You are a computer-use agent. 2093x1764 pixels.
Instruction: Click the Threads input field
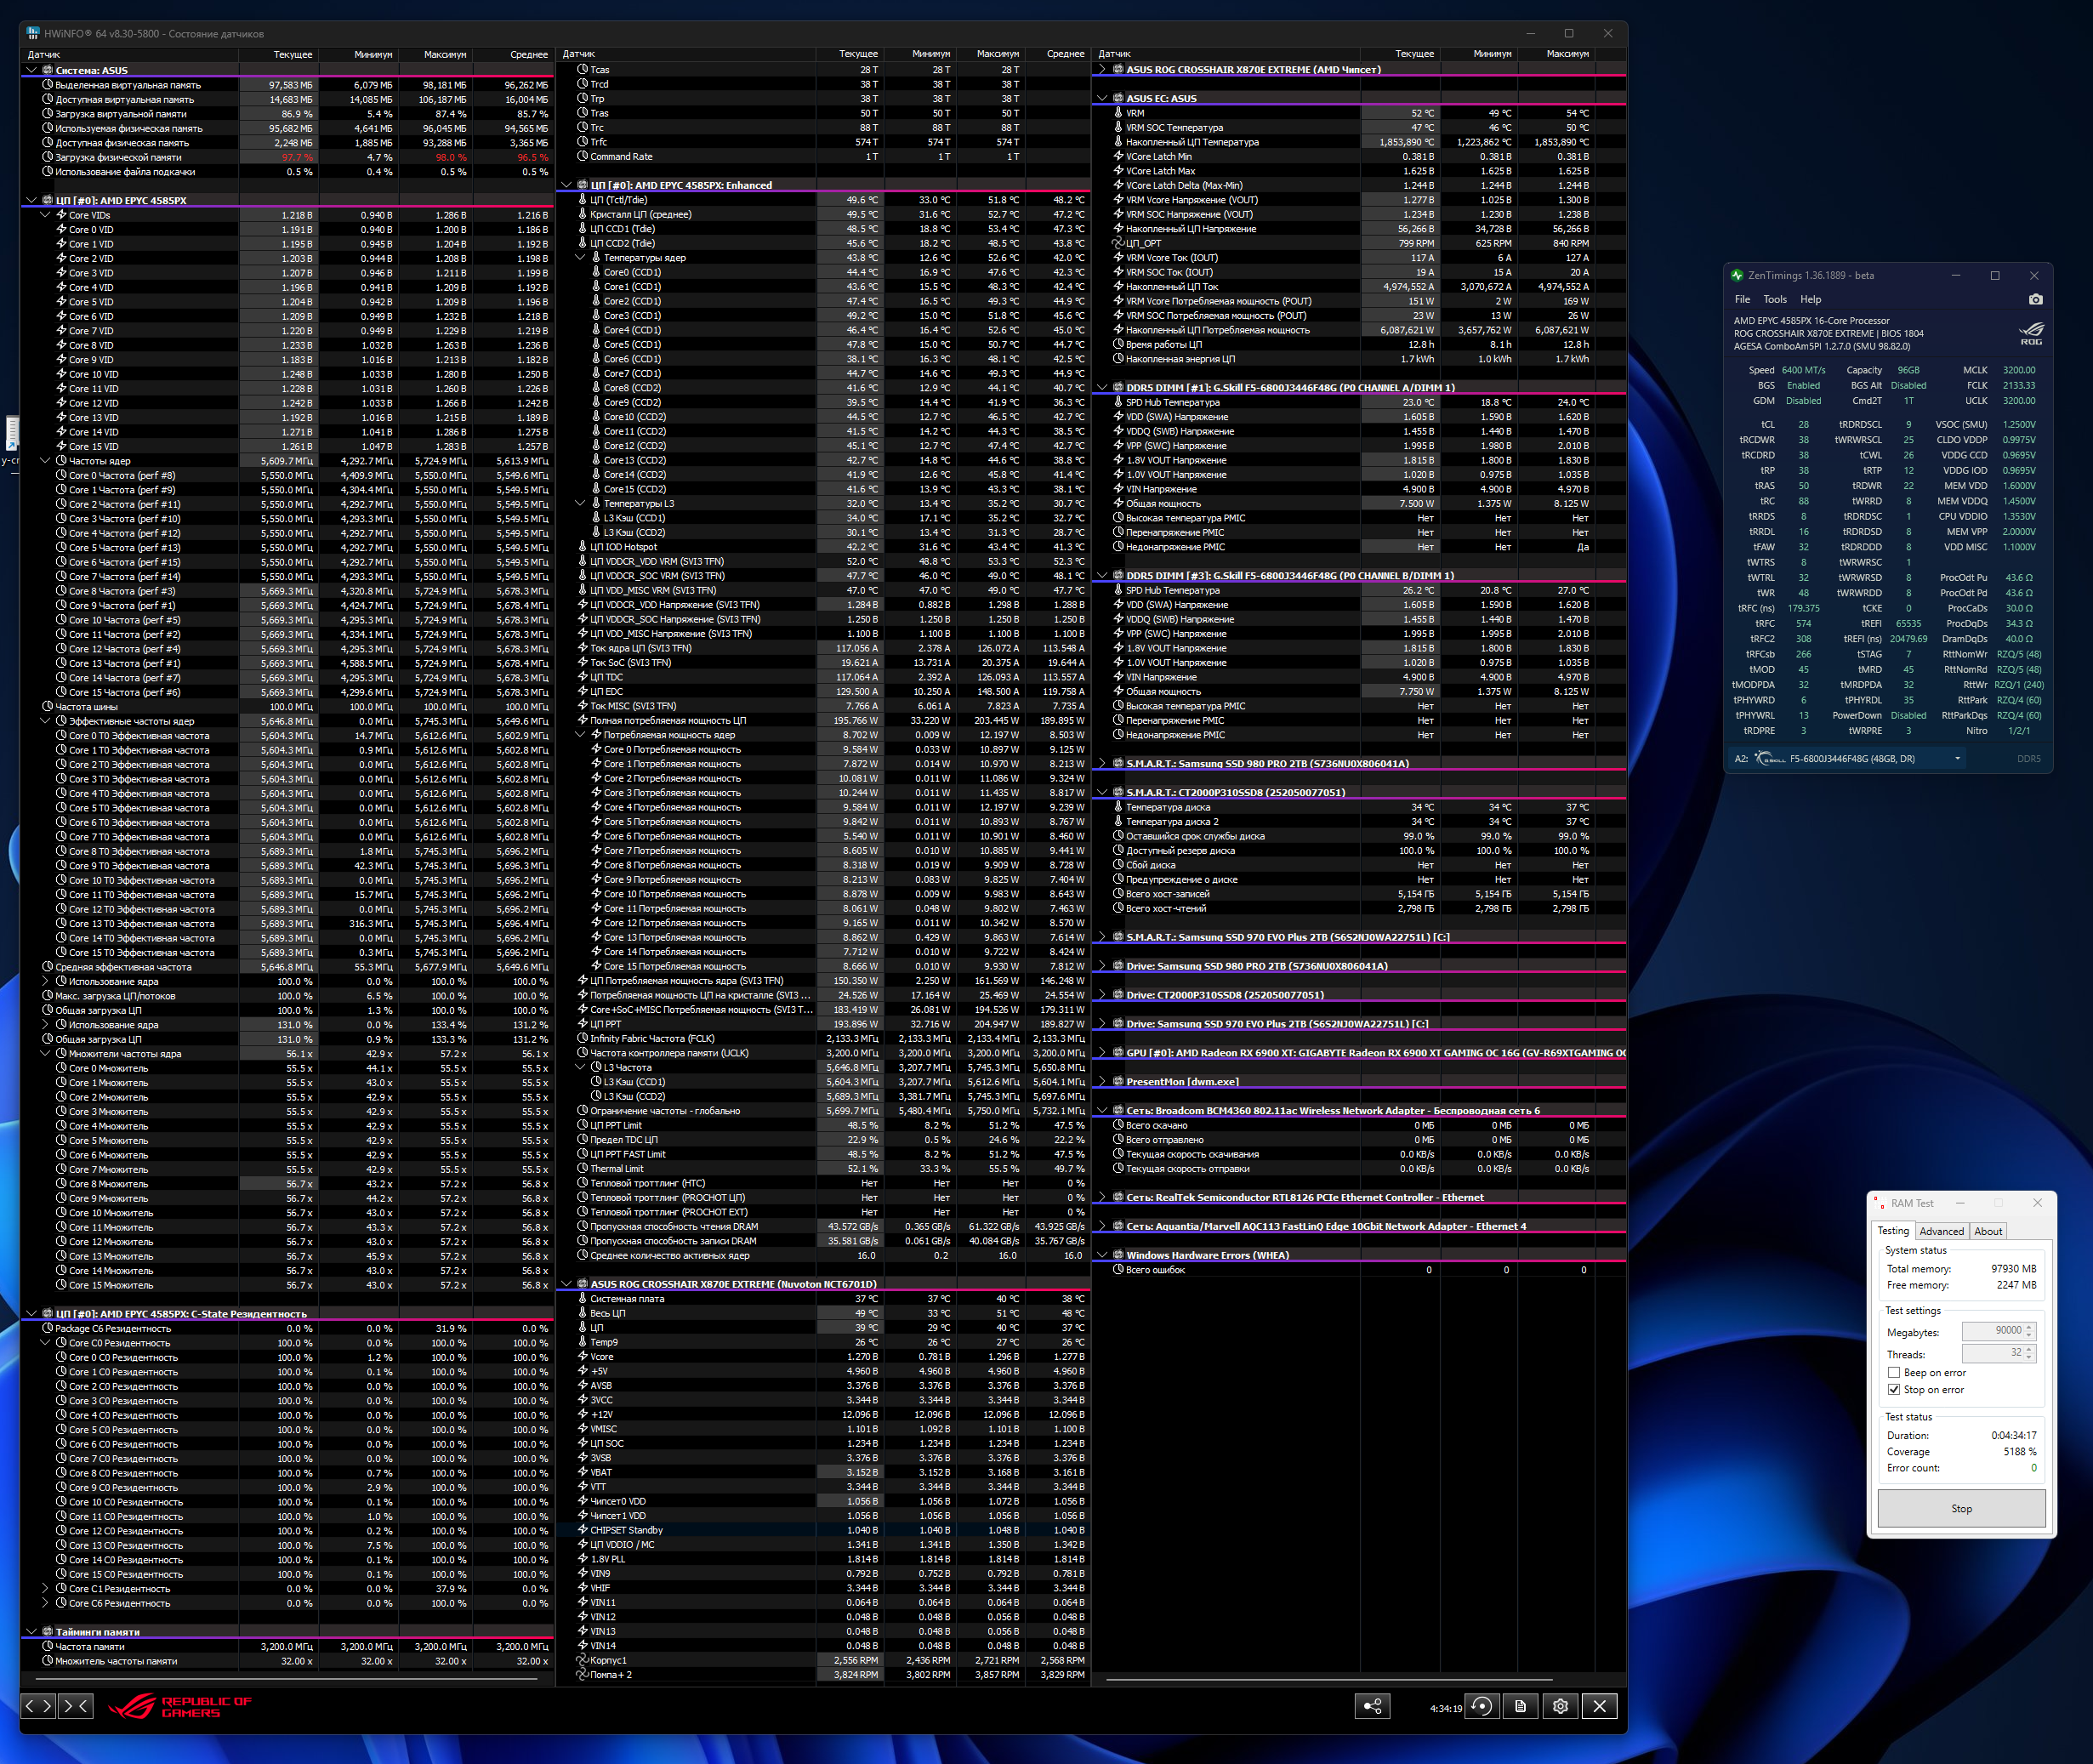tap(1992, 1353)
